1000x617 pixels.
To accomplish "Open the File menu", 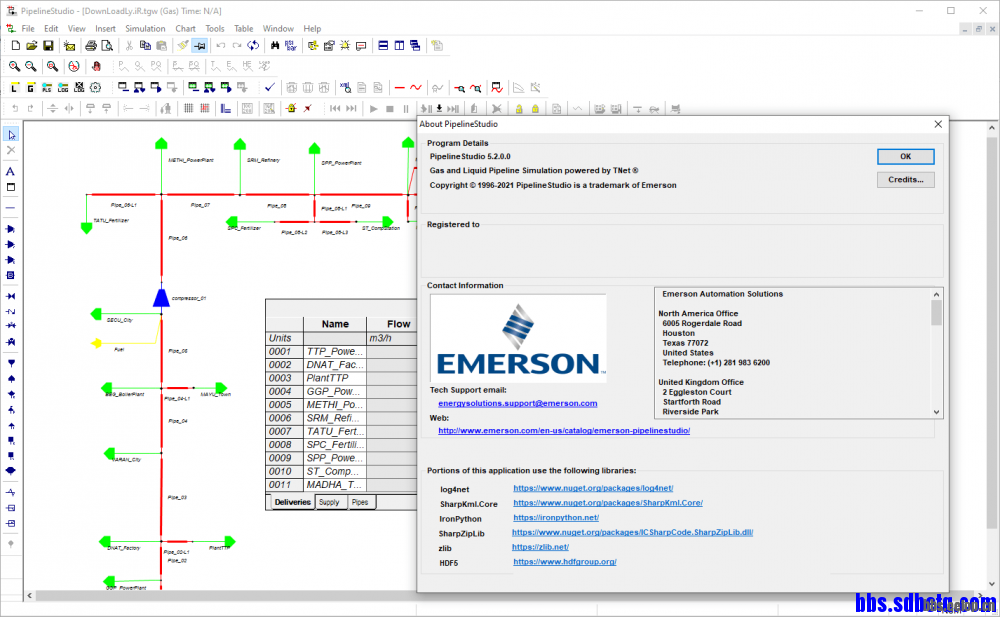I will (x=28, y=29).
